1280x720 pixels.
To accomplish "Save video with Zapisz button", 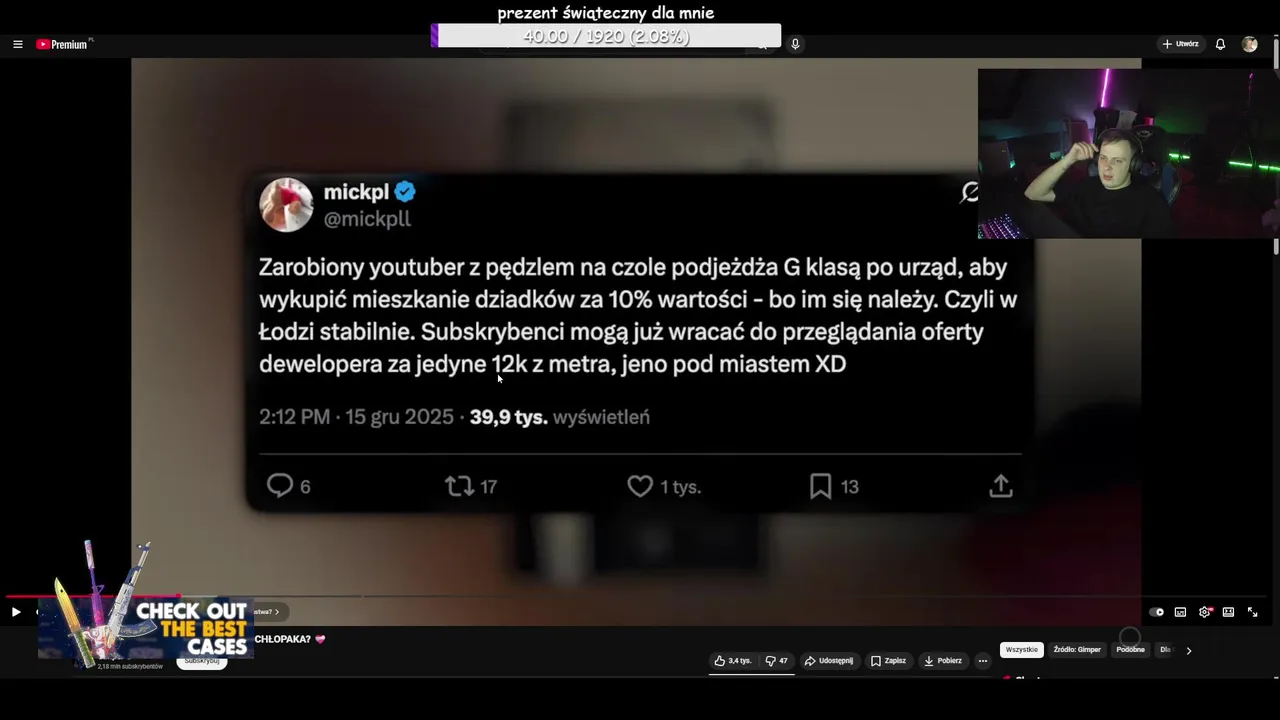I will pyautogui.click(x=888, y=661).
